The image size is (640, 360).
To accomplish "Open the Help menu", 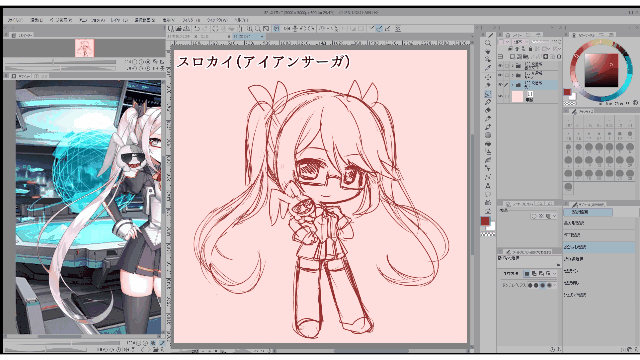I will coord(241,20).
